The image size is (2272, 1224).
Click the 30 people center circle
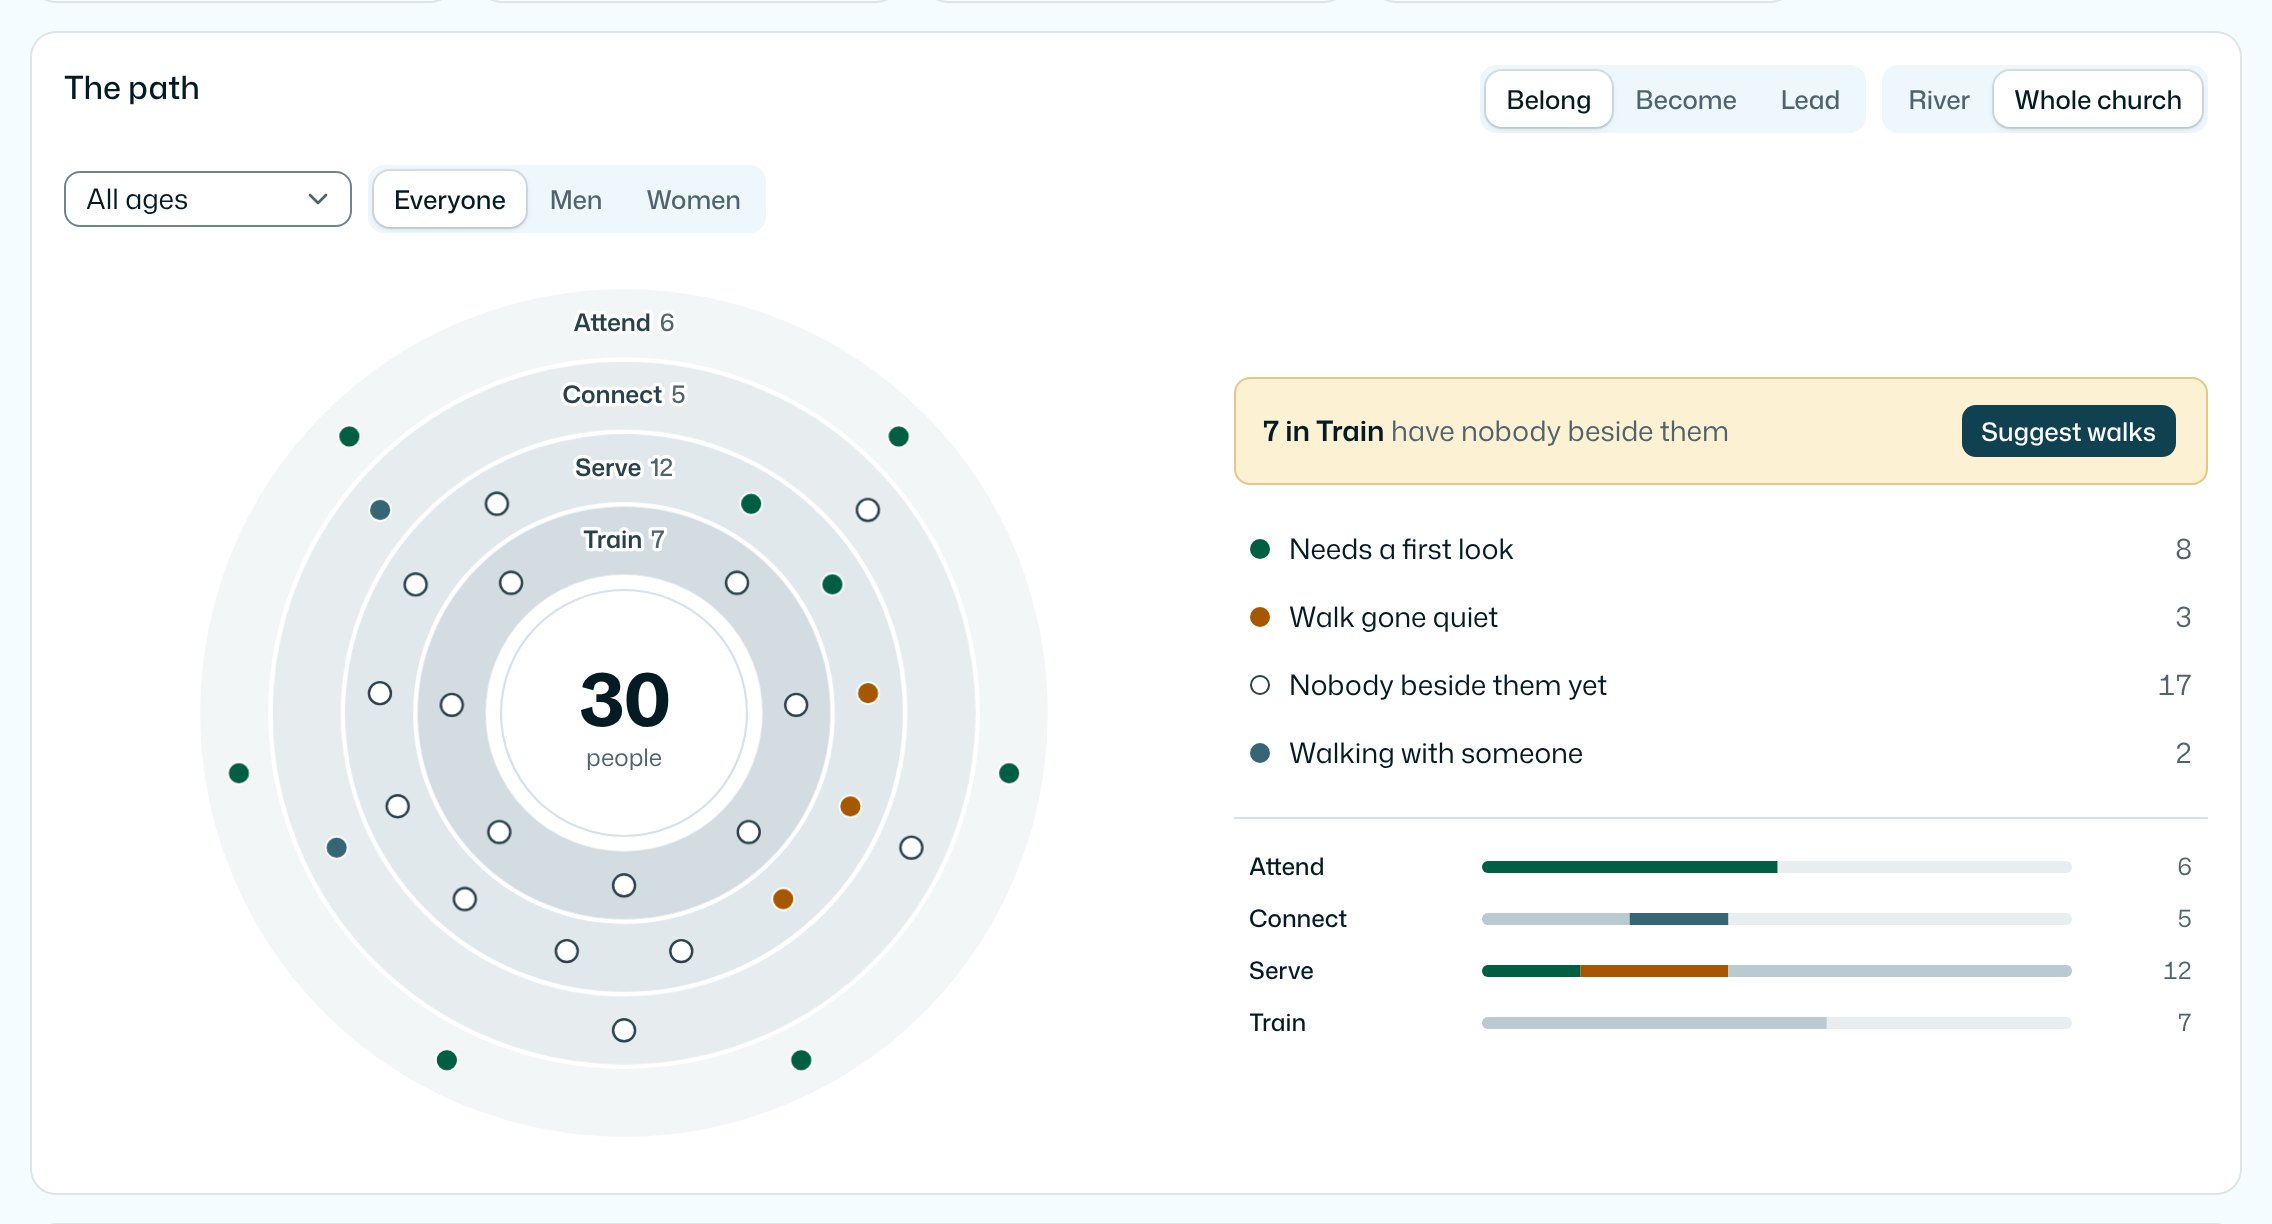coord(623,713)
